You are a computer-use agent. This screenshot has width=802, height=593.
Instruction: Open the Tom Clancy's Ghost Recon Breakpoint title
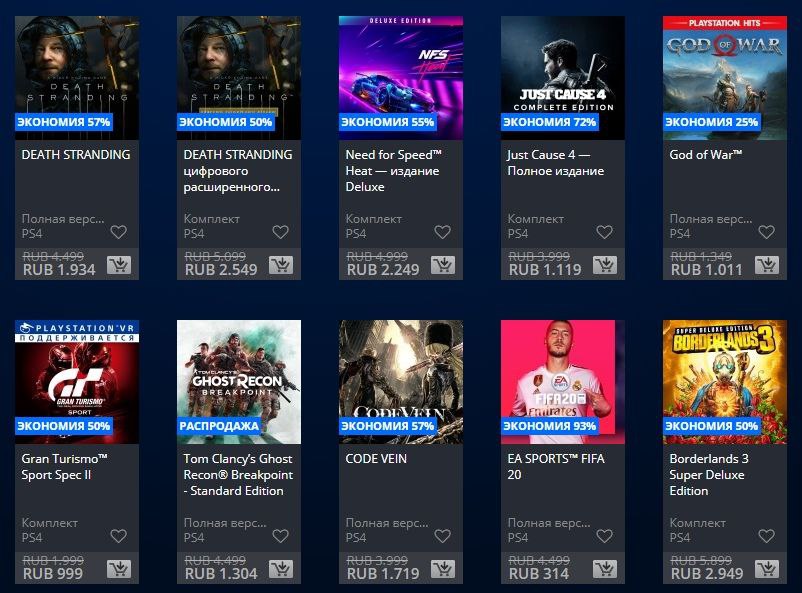pos(238,475)
